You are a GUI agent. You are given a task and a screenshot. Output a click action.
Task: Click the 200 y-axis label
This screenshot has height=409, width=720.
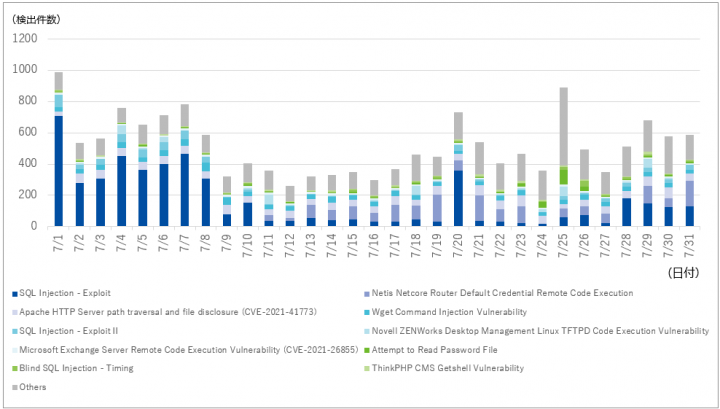coord(28,195)
